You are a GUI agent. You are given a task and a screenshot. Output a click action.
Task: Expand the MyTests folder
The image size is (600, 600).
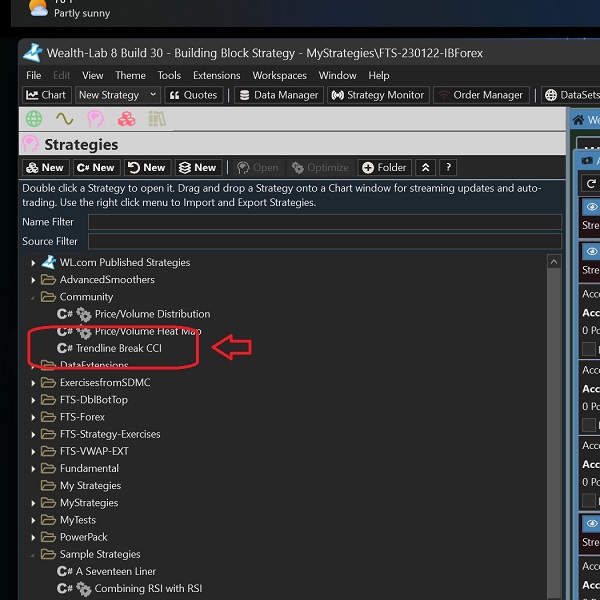click(33, 520)
